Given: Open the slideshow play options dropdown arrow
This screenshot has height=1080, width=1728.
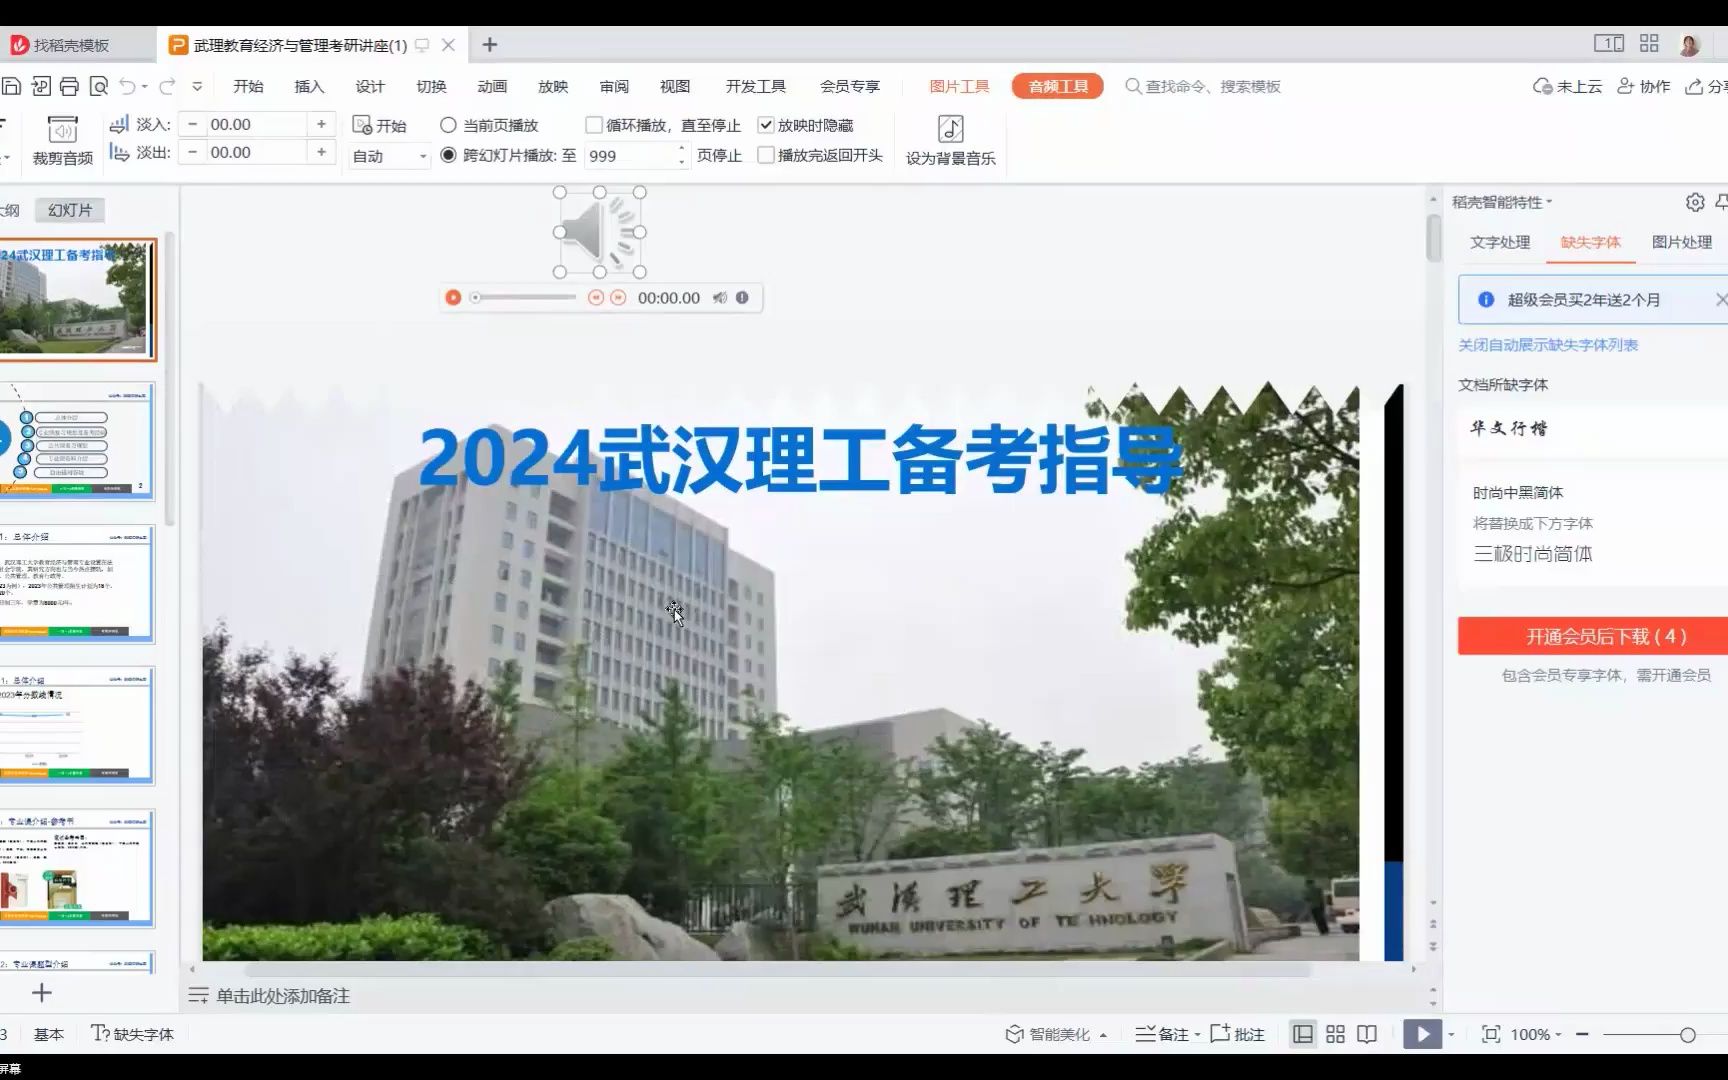Looking at the screenshot, I should [x=1451, y=1035].
